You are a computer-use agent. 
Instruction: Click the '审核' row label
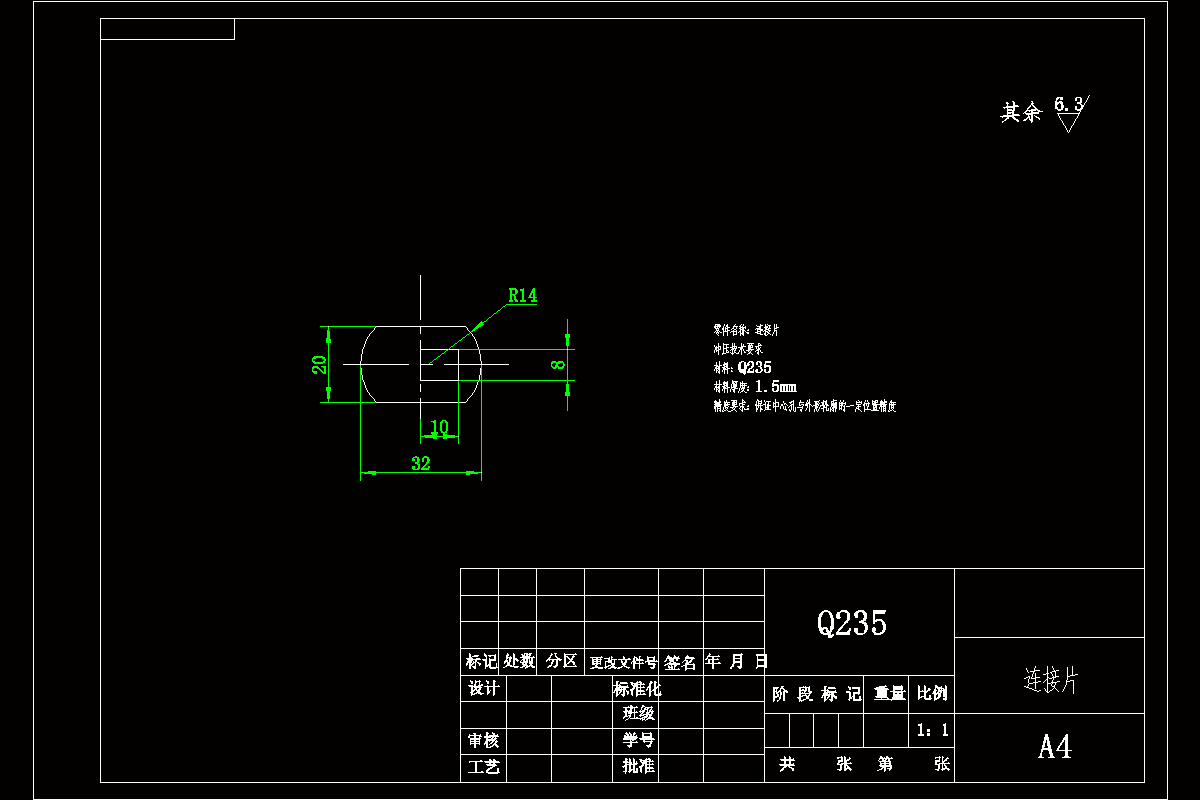484,740
